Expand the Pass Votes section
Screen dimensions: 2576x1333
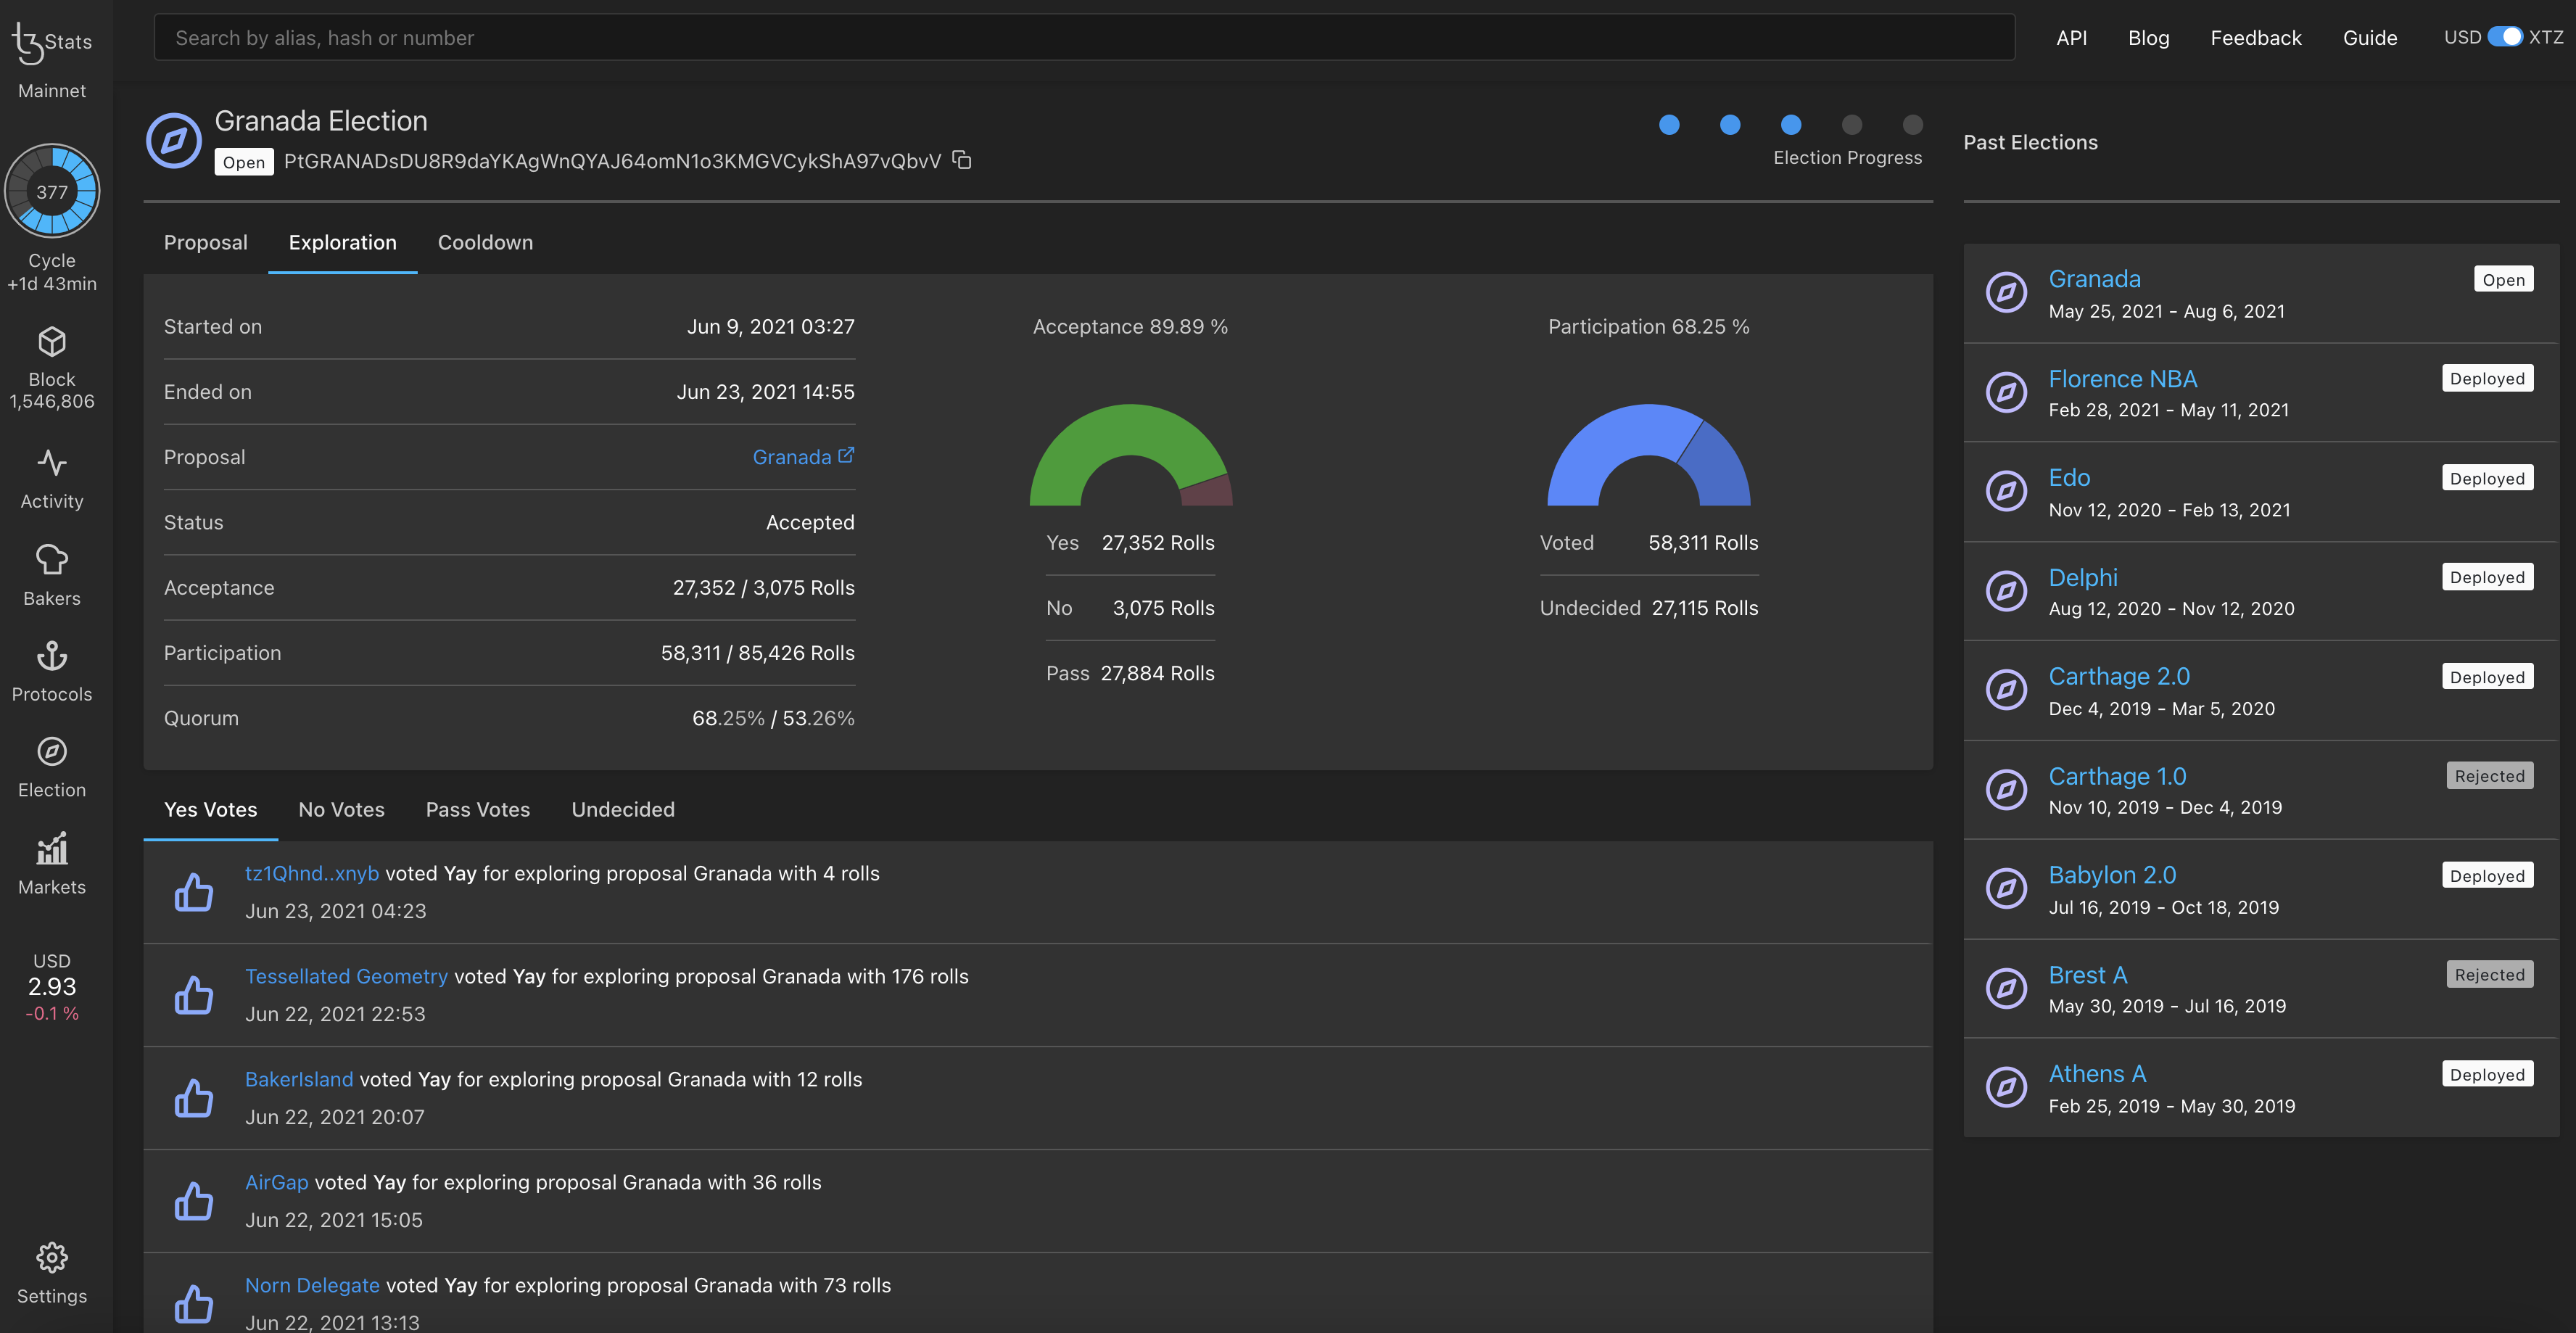pyautogui.click(x=476, y=809)
